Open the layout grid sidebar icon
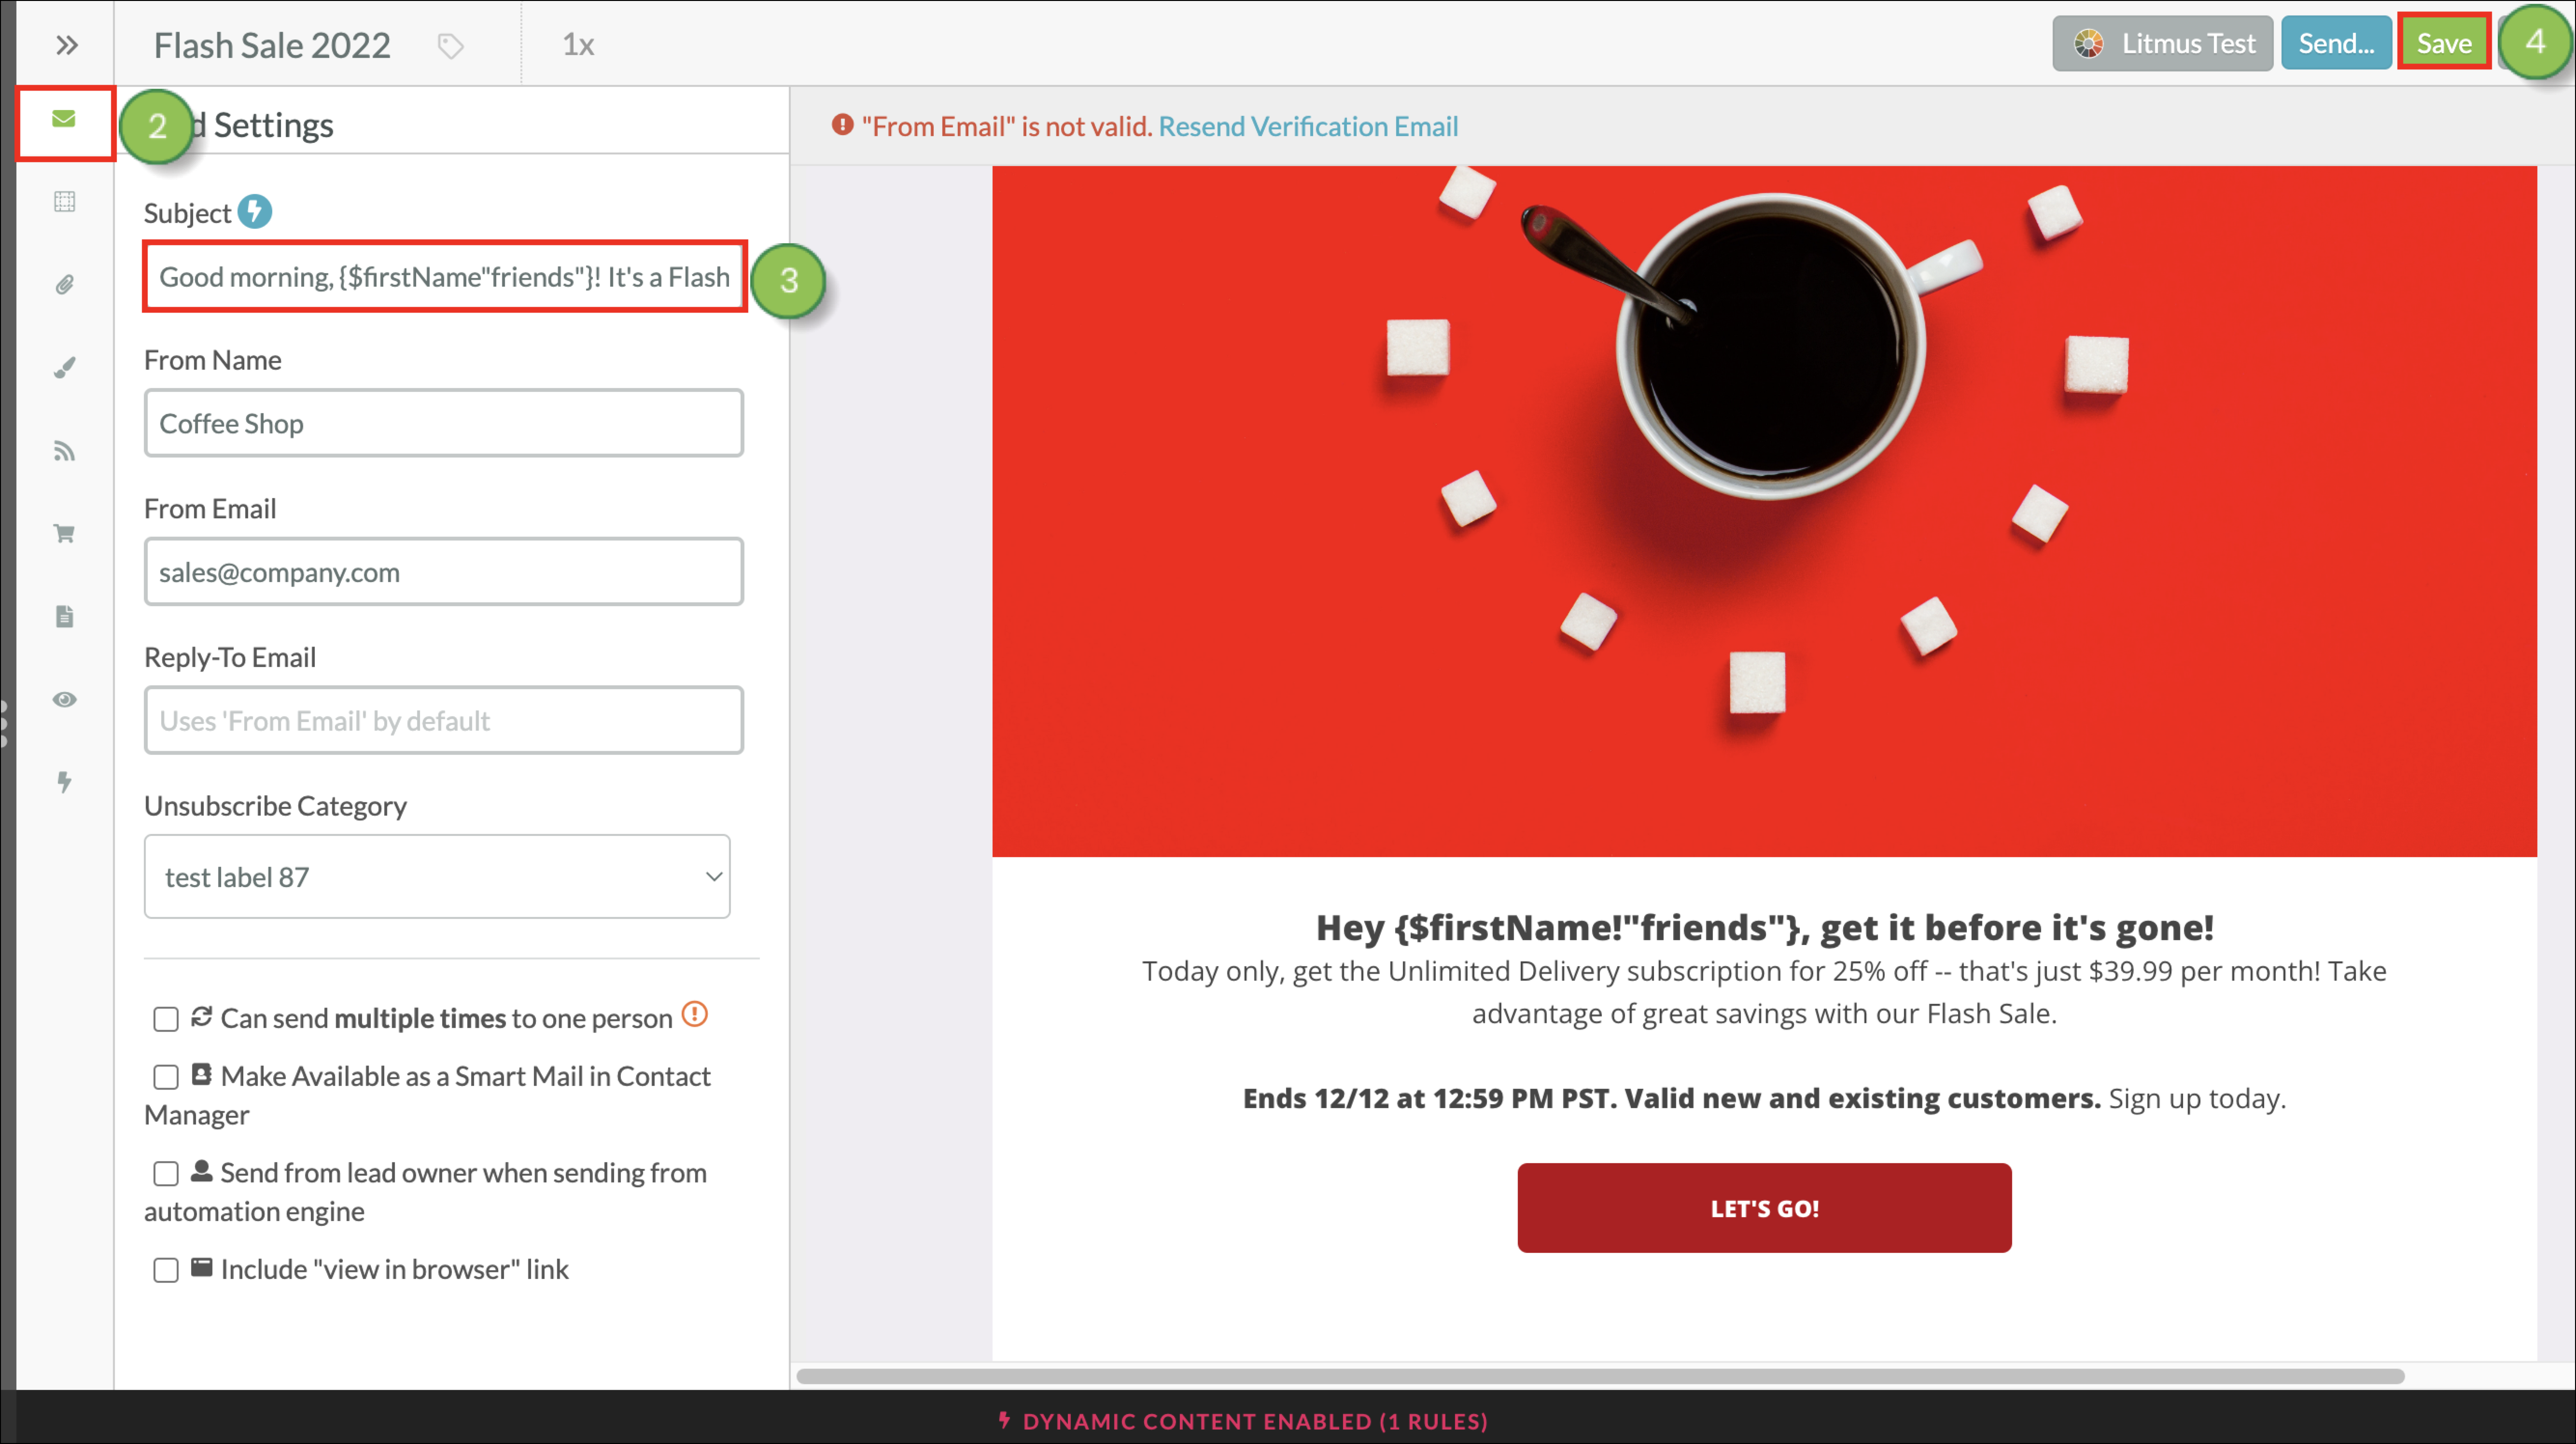Screen dimensions: 2576x1444 pos(65,202)
